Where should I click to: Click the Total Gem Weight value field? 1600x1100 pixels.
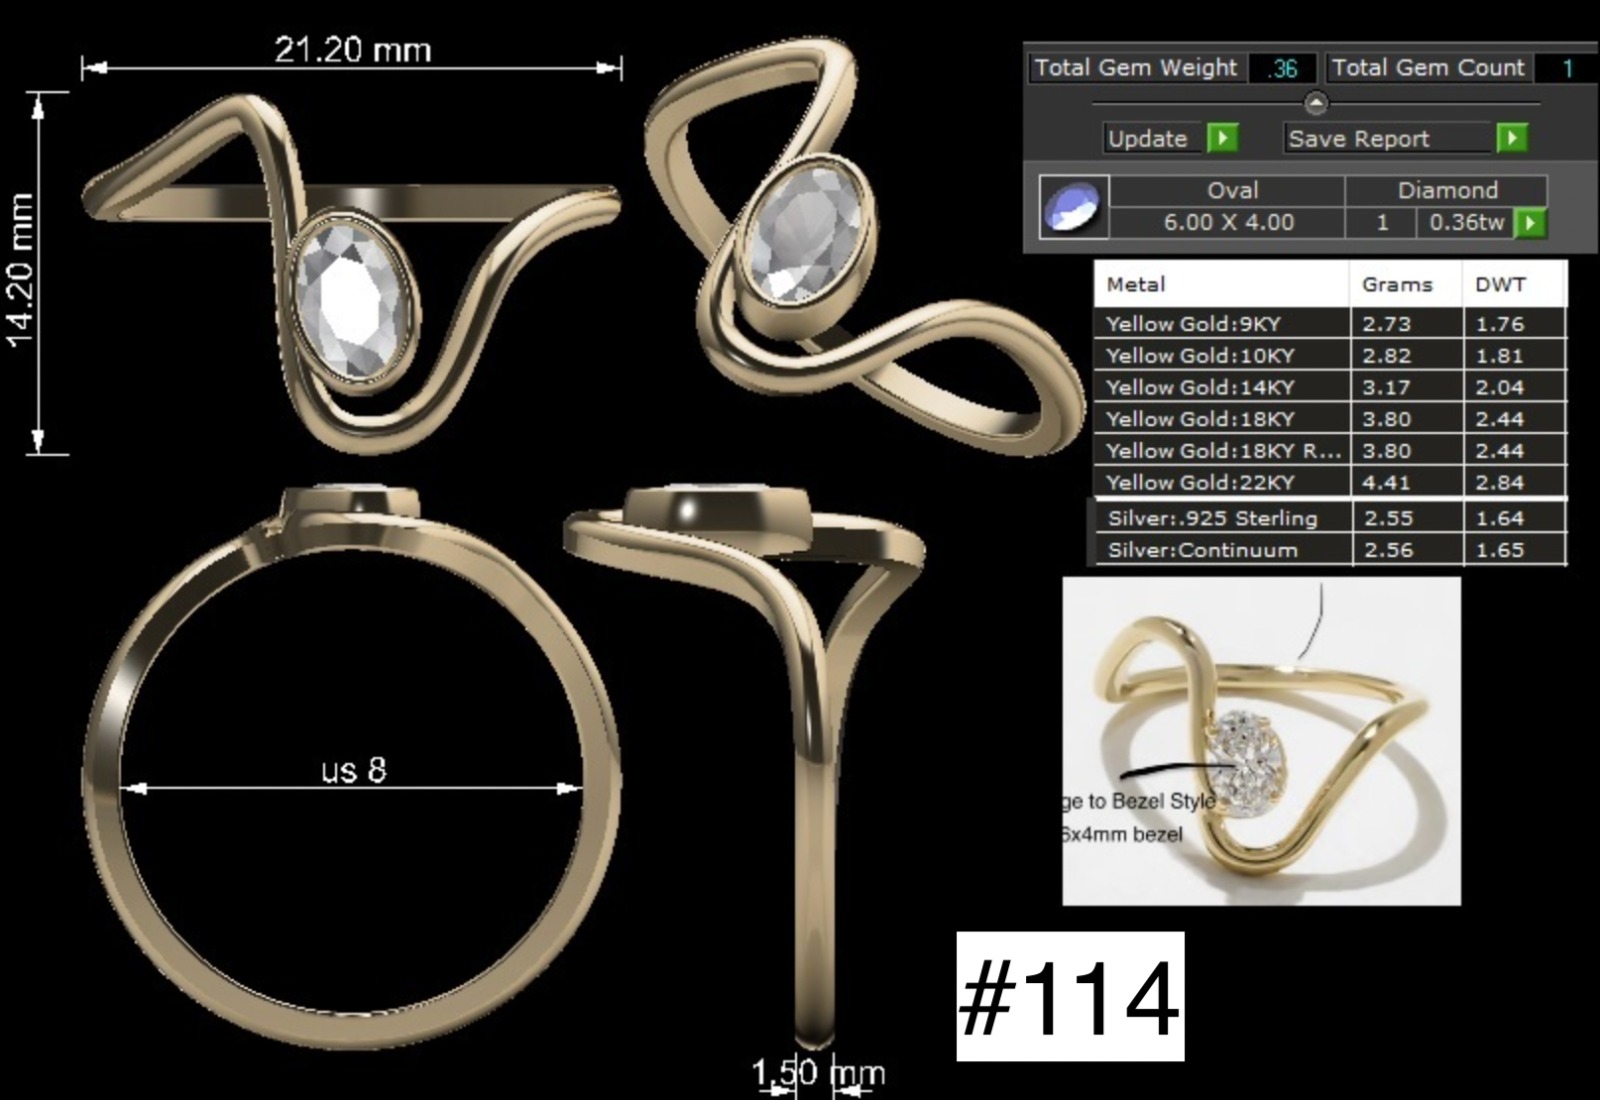coord(1283,68)
